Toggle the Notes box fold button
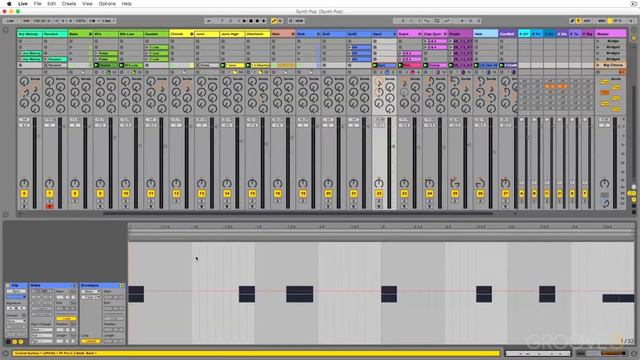The width and height of the screenshot is (640, 360). pos(74,285)
